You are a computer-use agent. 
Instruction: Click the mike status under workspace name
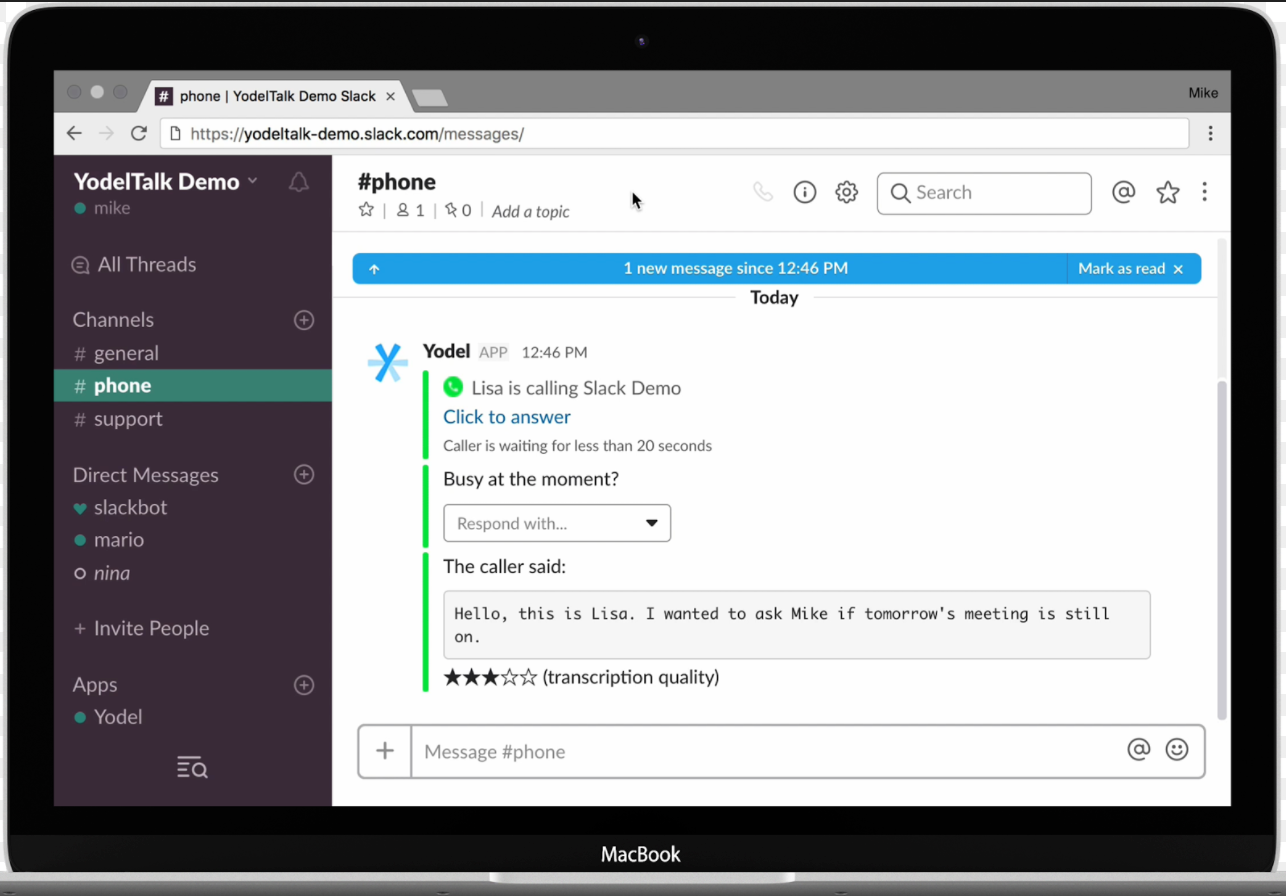point(102,208)
